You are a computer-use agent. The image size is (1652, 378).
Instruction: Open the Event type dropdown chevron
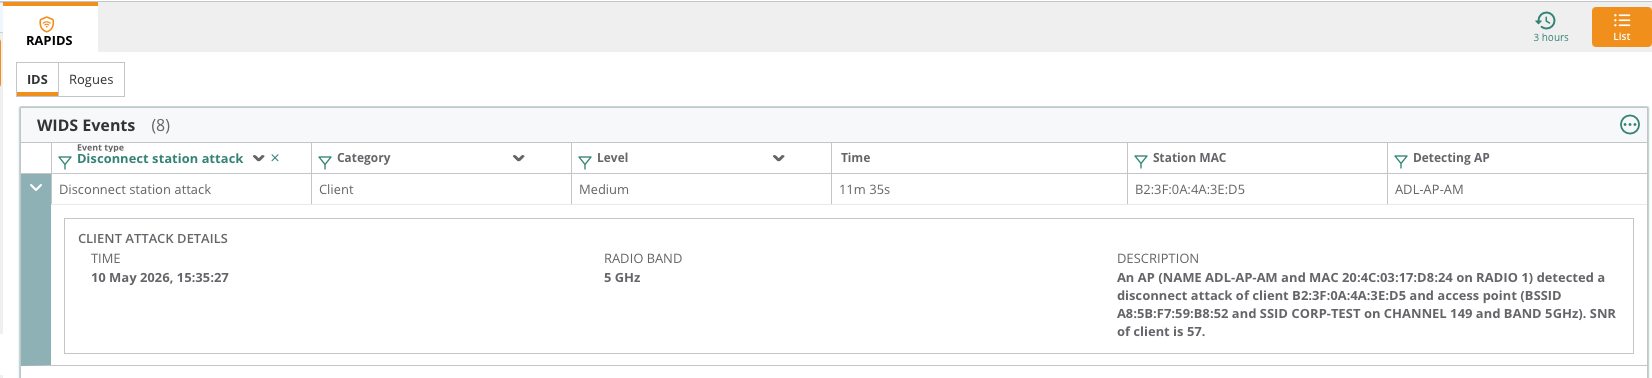(x=259, y=158)
